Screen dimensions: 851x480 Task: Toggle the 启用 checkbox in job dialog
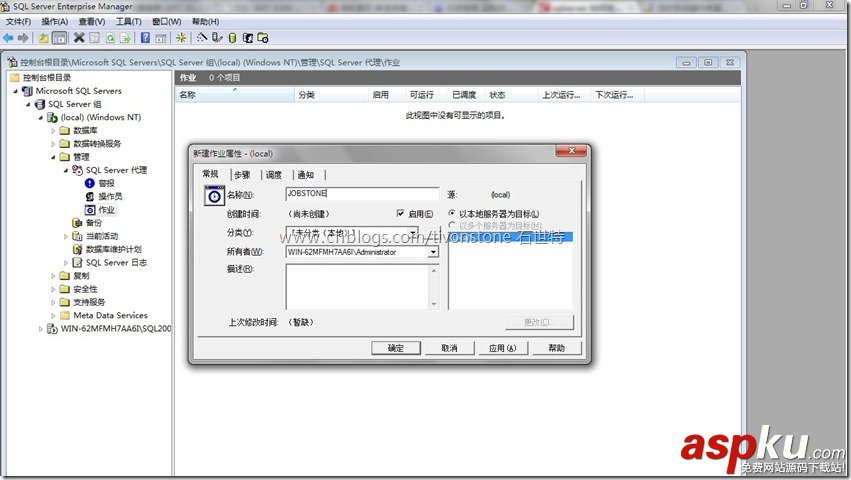(401, 213)
